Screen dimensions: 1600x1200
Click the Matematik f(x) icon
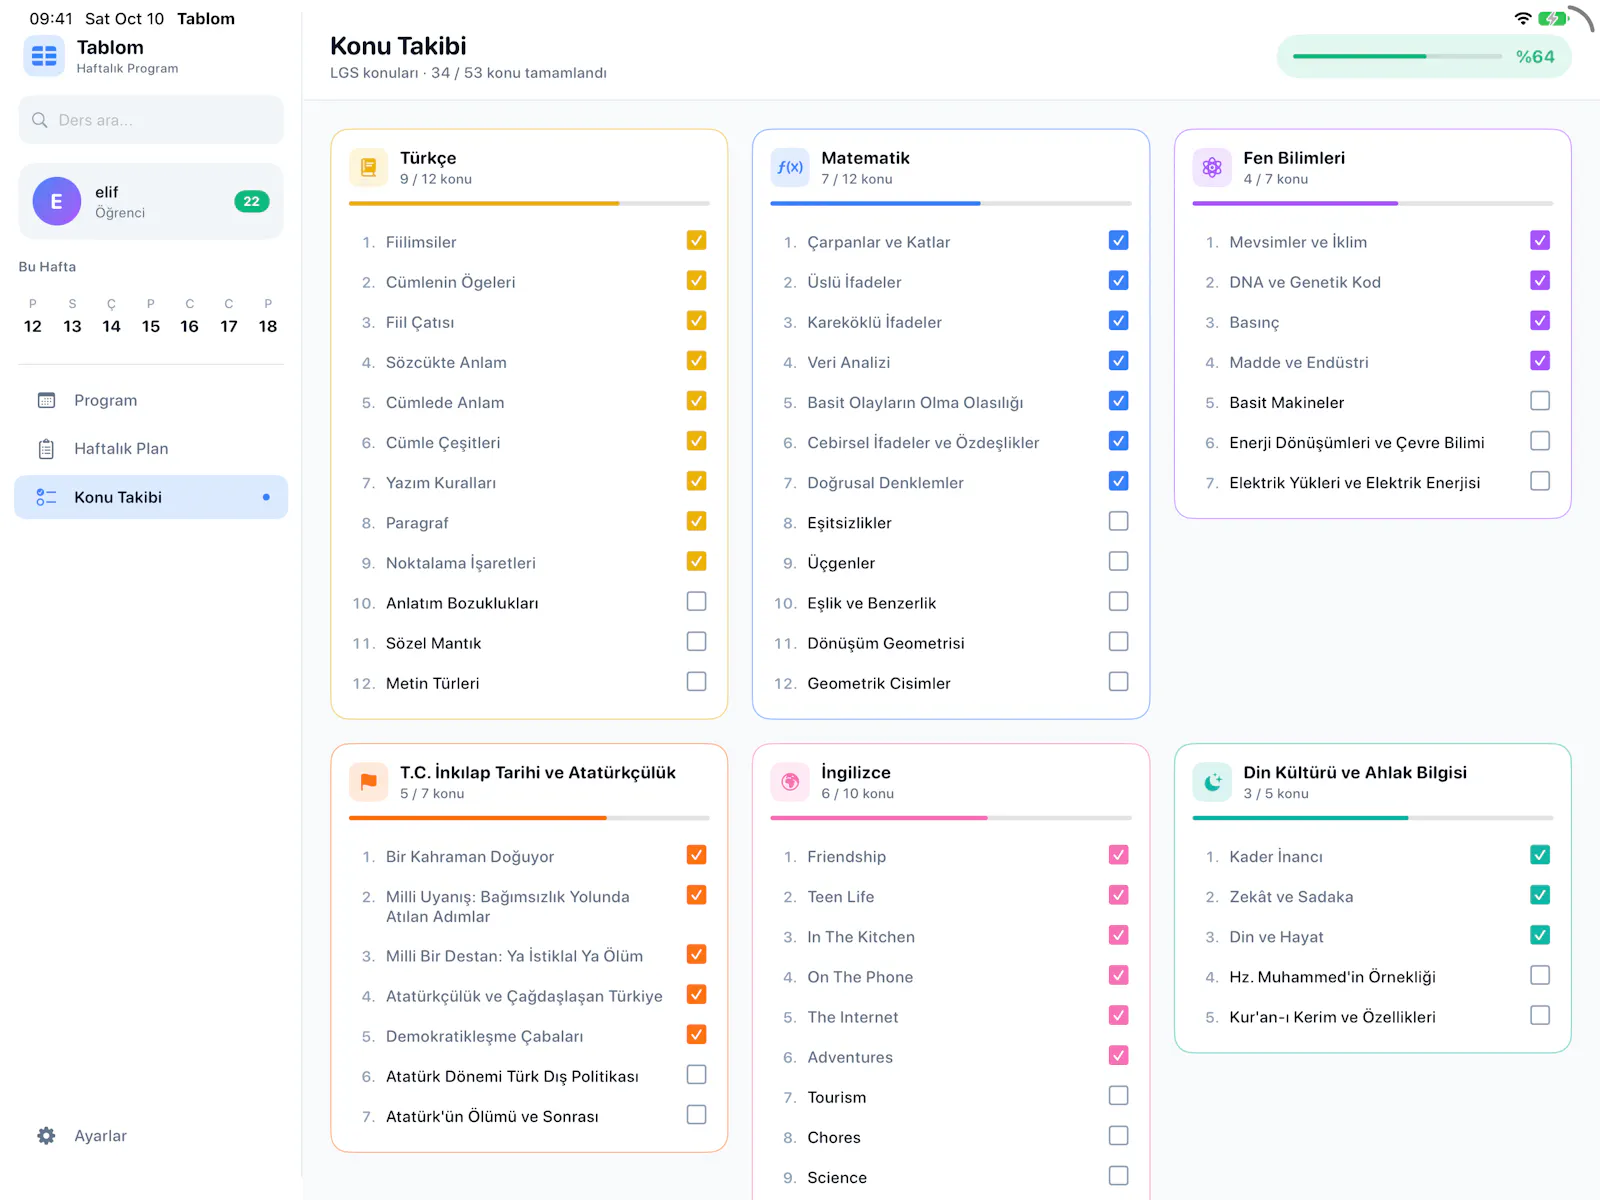pyautogui.click(x=790, y=167)
